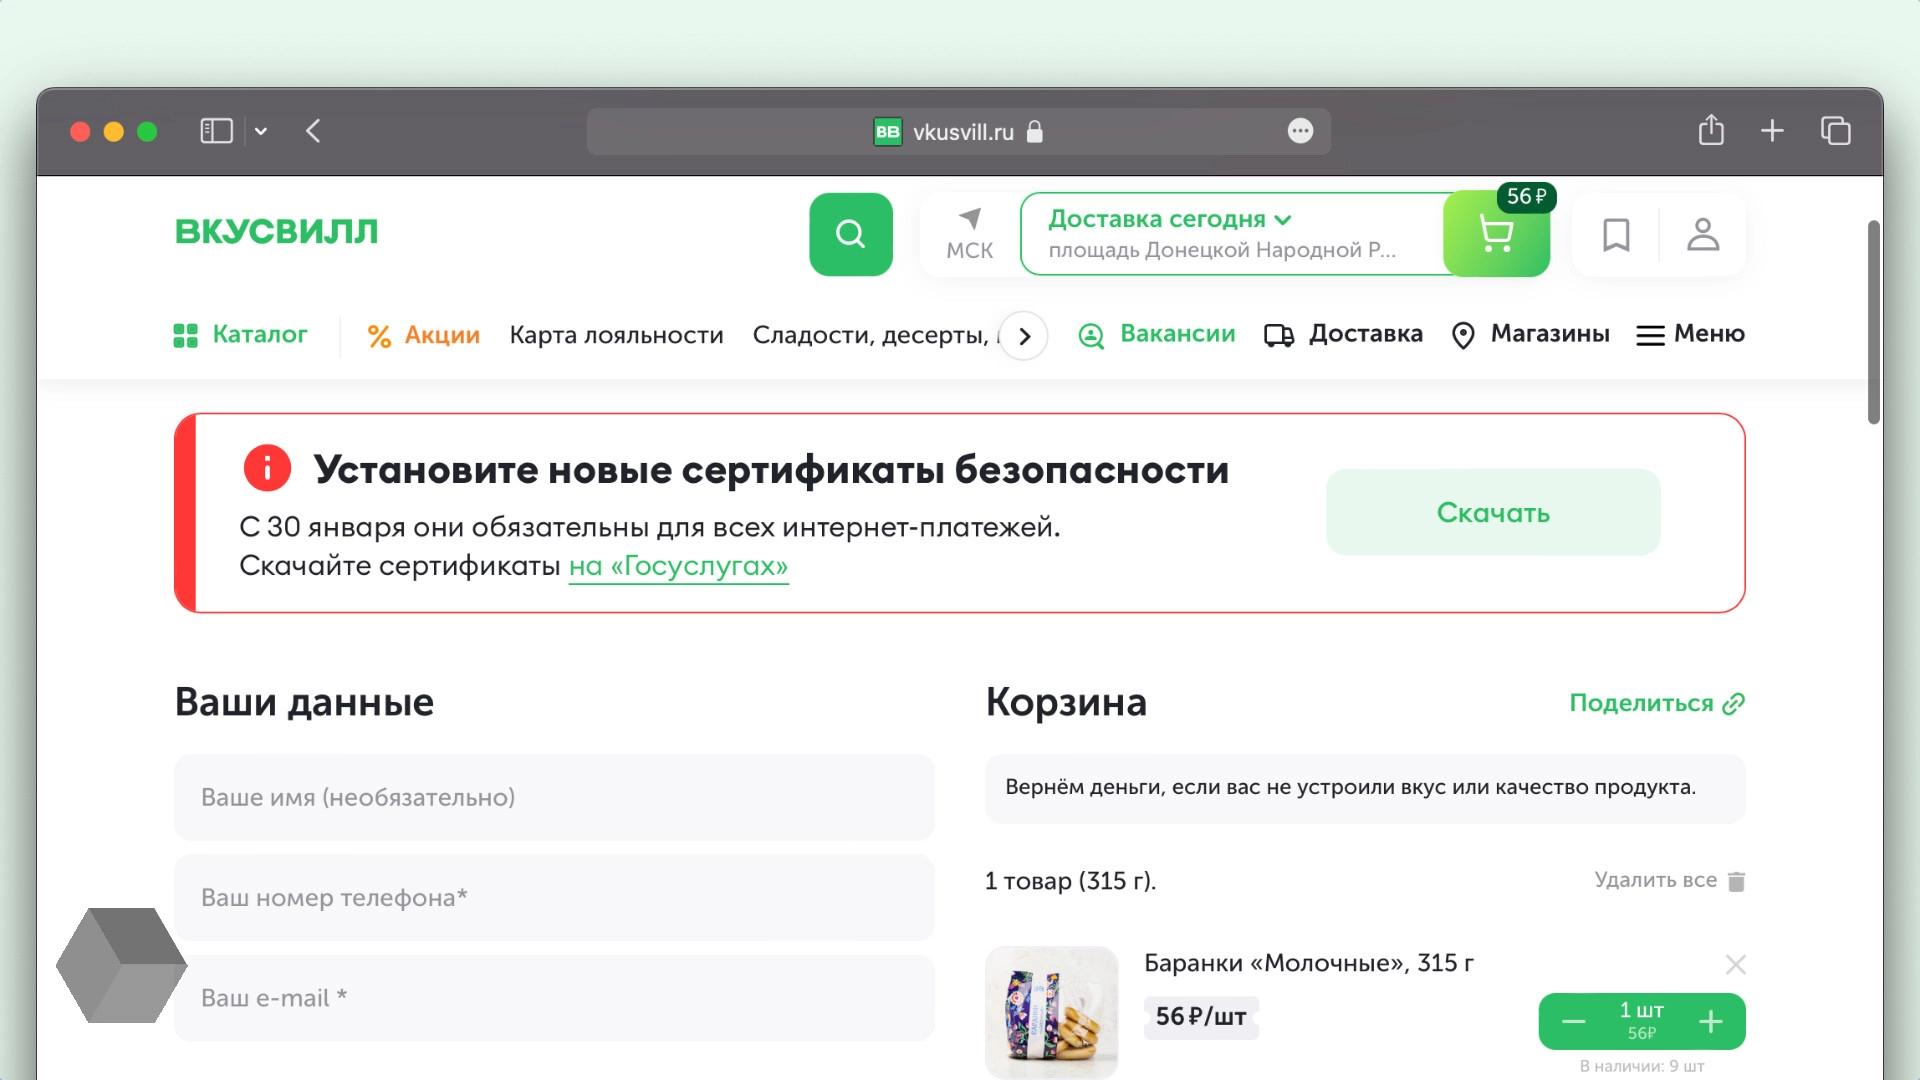Decrease Баранки quantity with minus button
Viewport: 1920px width, 1080px height.
pyautogui.click(x=1573, y=1021)
